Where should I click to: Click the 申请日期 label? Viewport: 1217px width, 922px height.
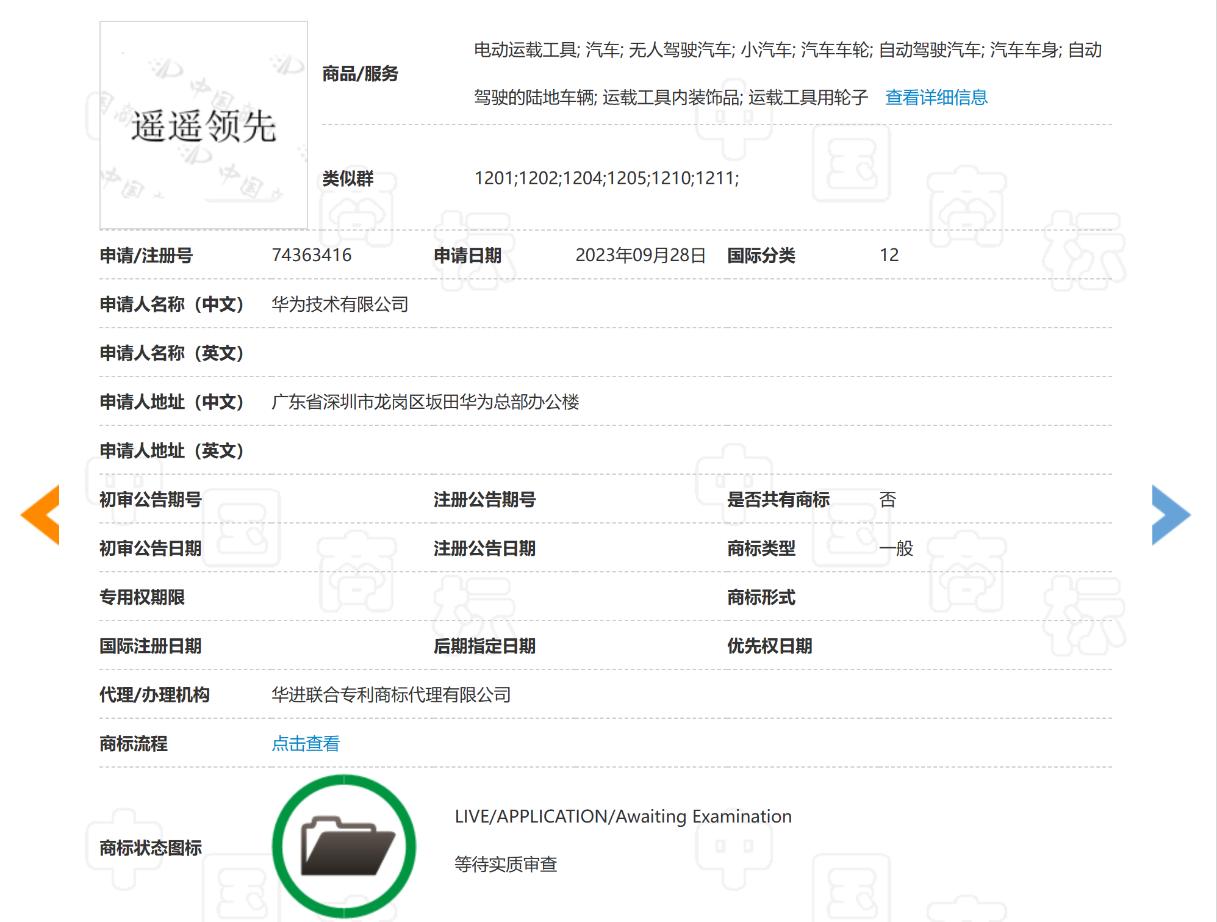[x=468, y=255]
